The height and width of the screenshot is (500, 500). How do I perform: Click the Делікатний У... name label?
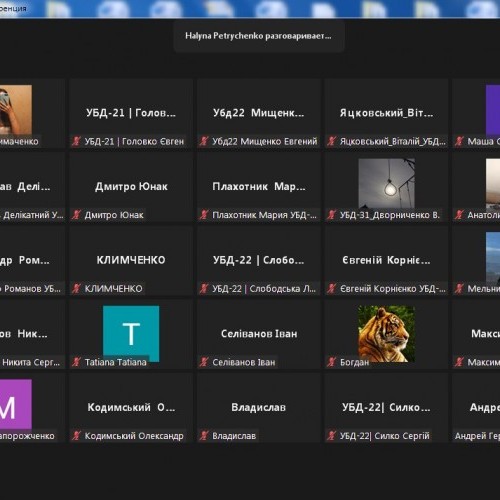tap(32, 215)
